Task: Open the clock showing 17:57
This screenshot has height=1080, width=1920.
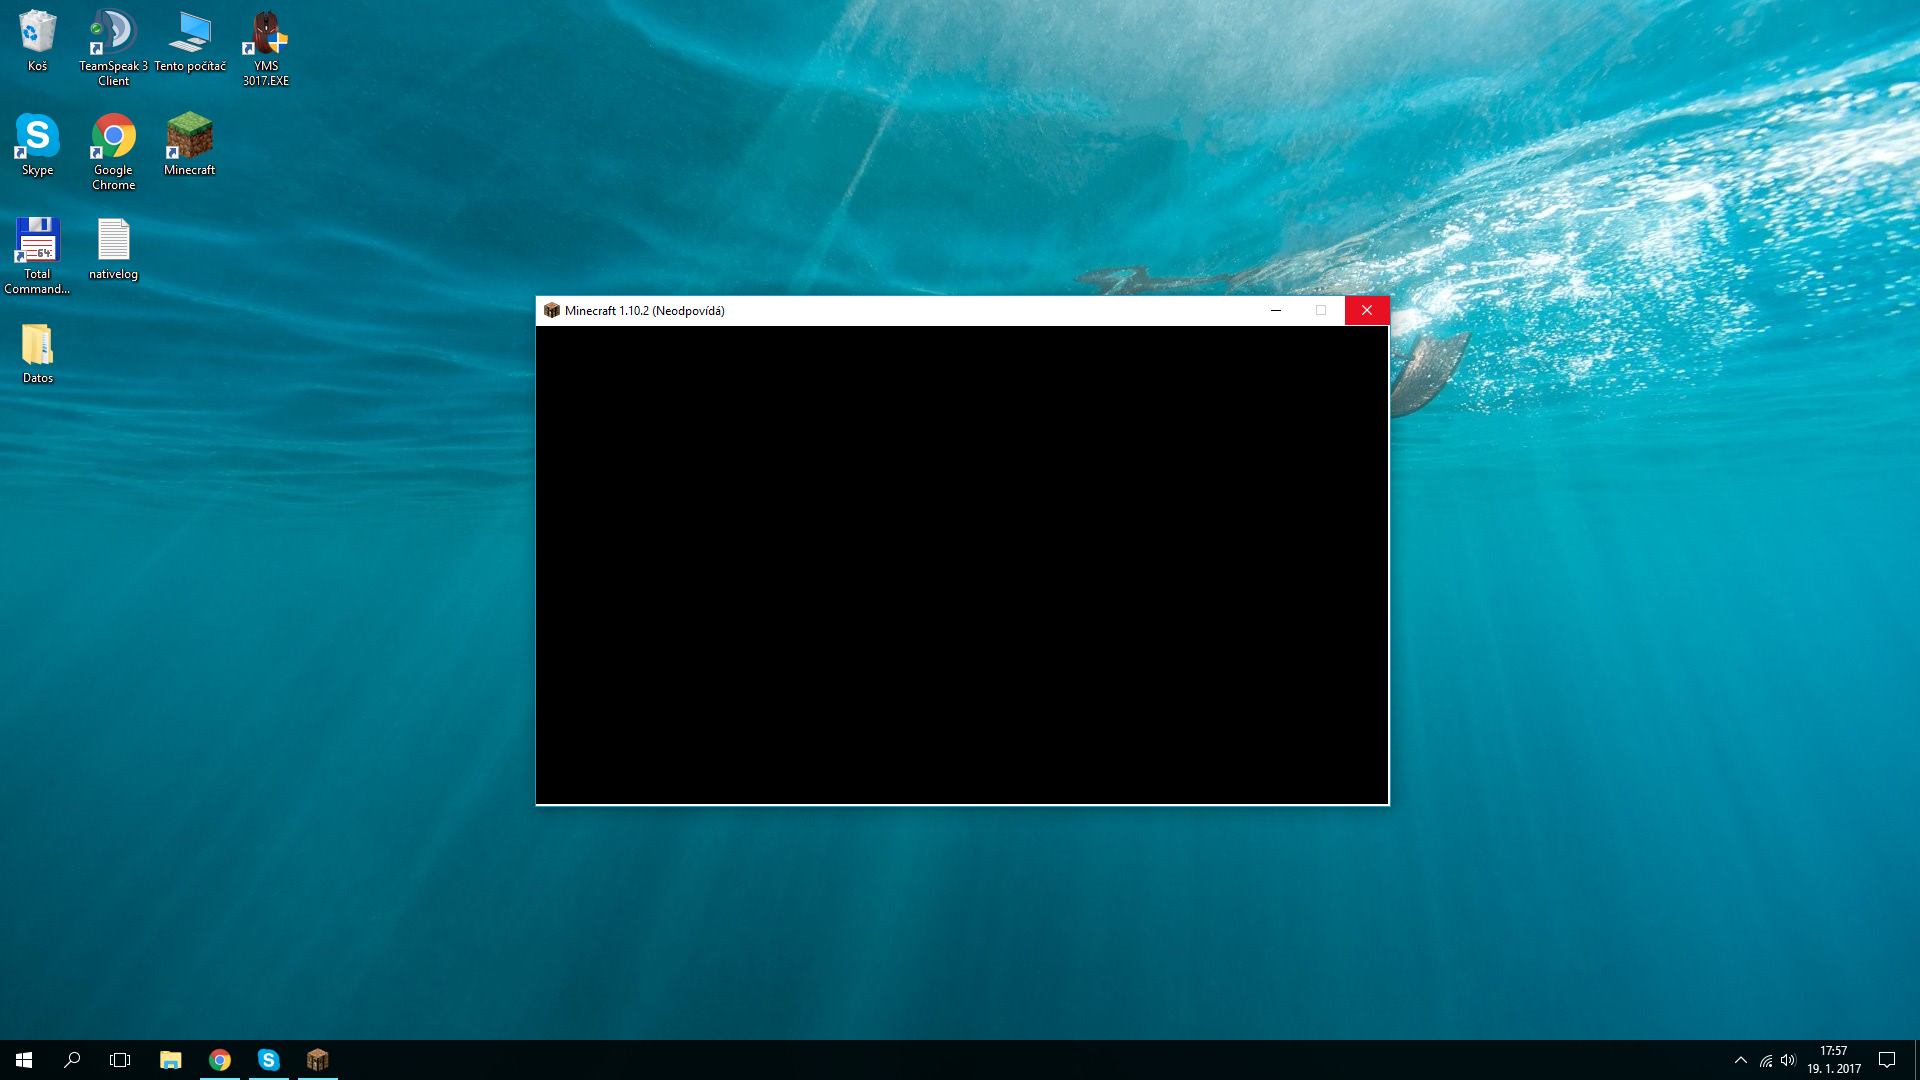Action: (1834, 1060)
